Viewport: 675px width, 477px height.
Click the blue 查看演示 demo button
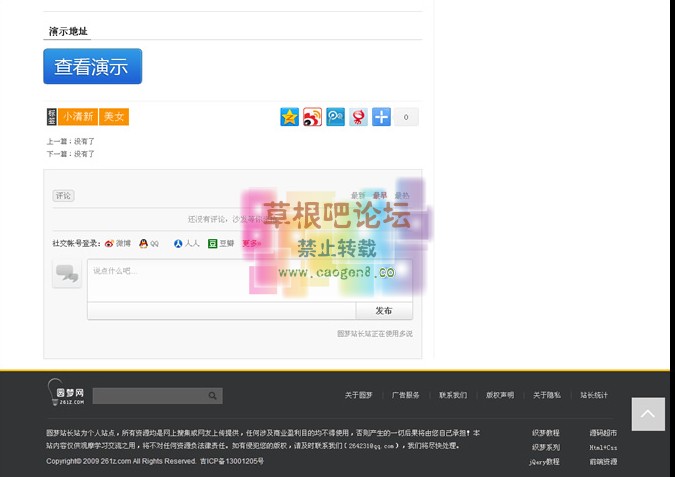[x=93, y=66]
